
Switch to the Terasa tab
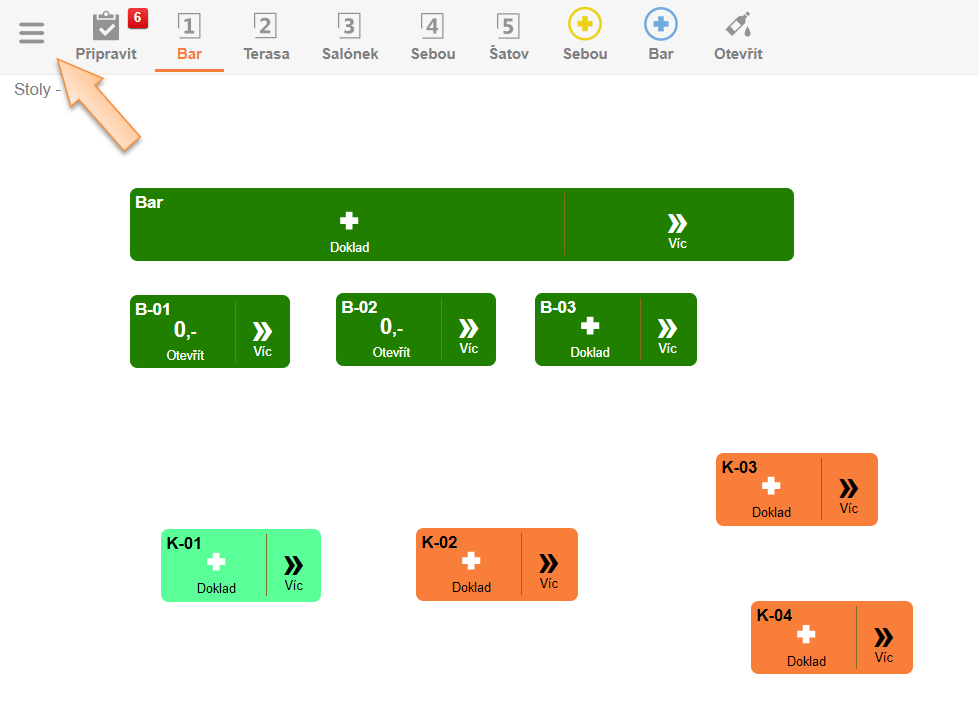point(266,36)
